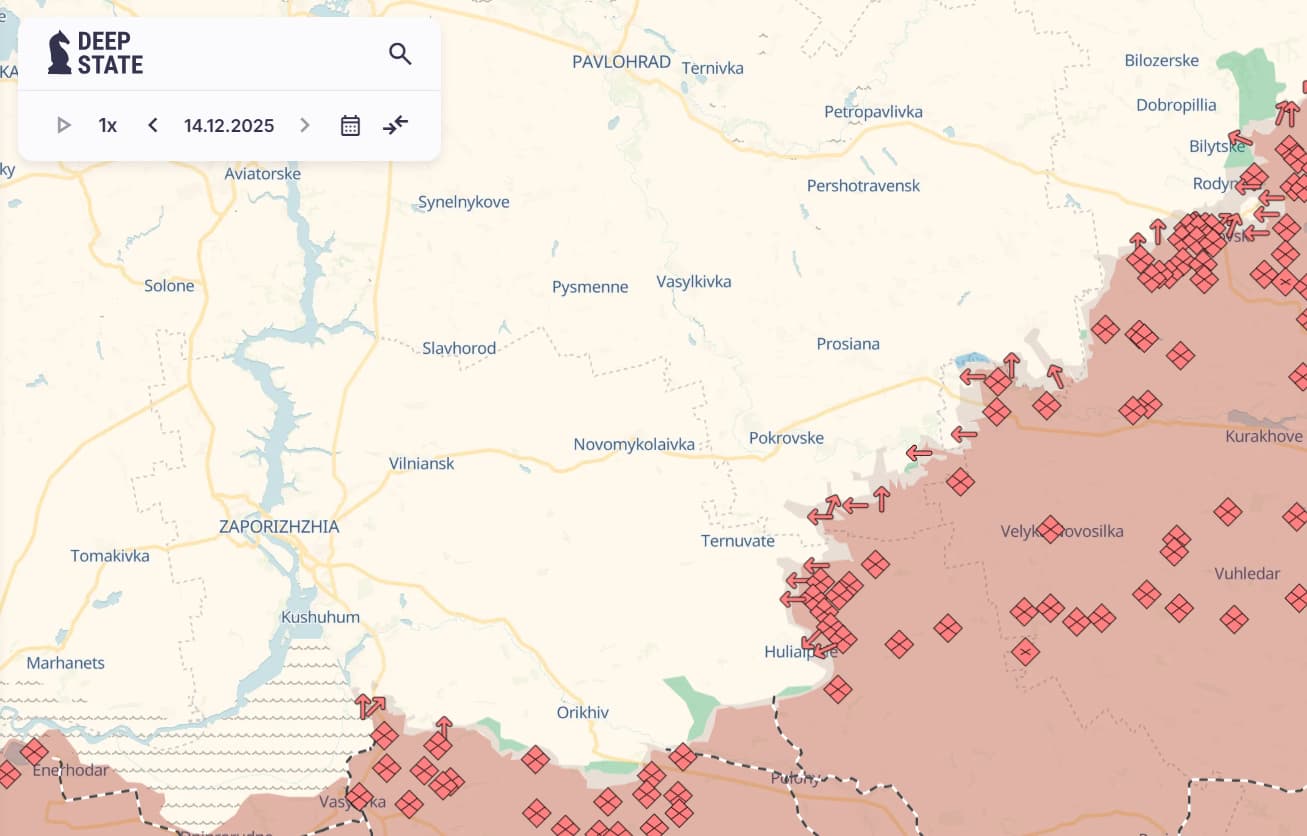
Task: Go to the next date arrow
Action: coord(305,125)
